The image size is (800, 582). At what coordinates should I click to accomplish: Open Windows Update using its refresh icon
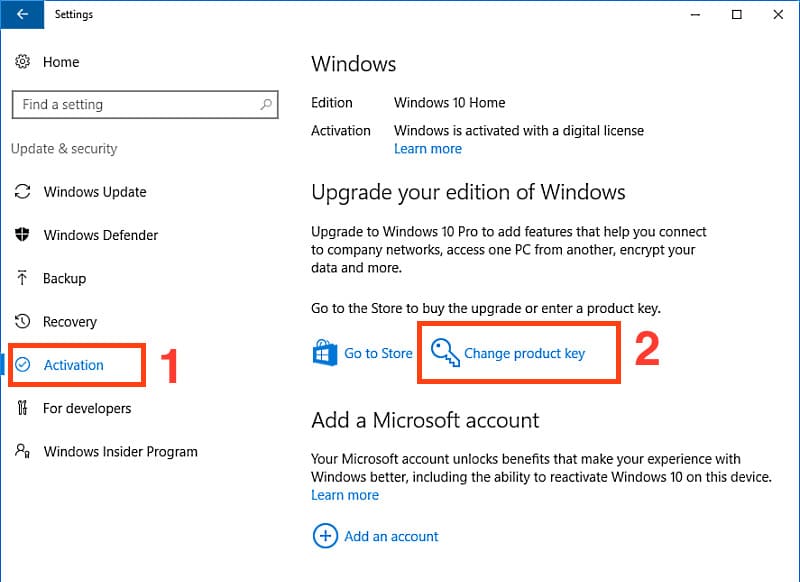(23, 192)
